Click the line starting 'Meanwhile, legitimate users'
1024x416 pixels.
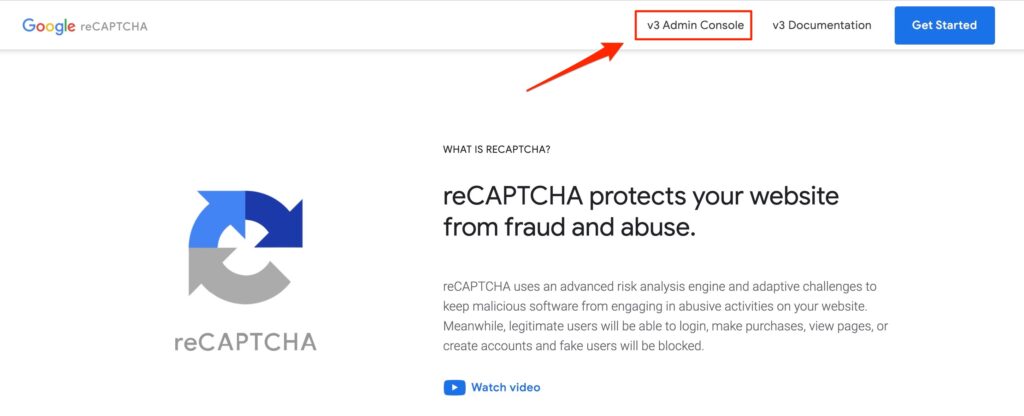click(665, 326)
